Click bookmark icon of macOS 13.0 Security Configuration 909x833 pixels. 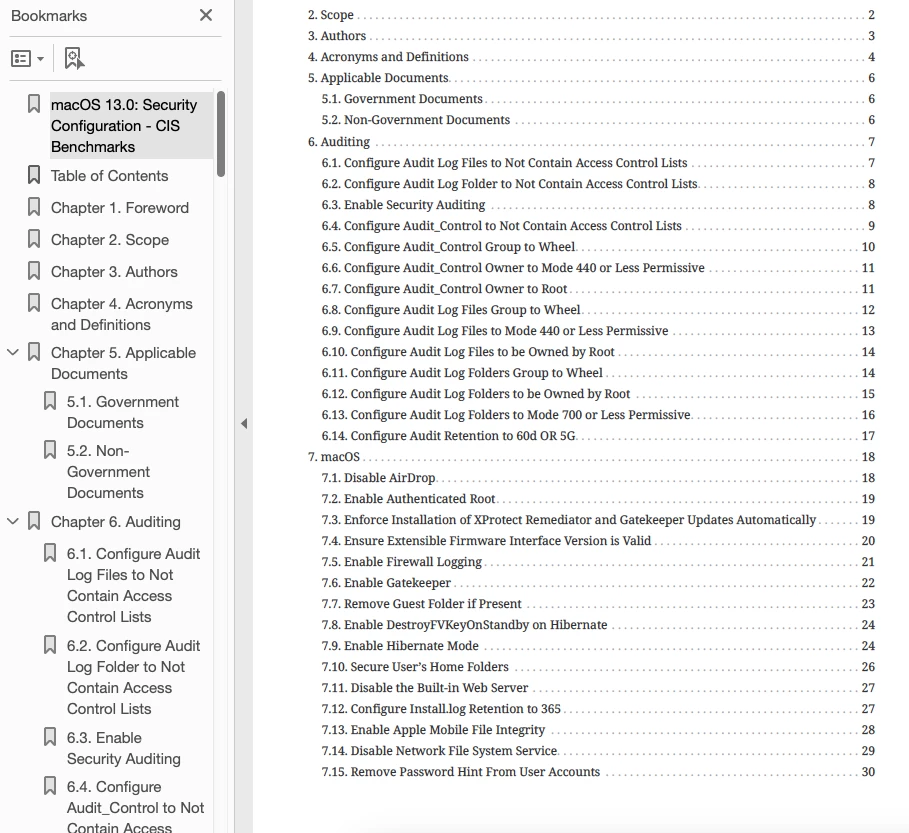pyautogui.click(x=34, y=104)
